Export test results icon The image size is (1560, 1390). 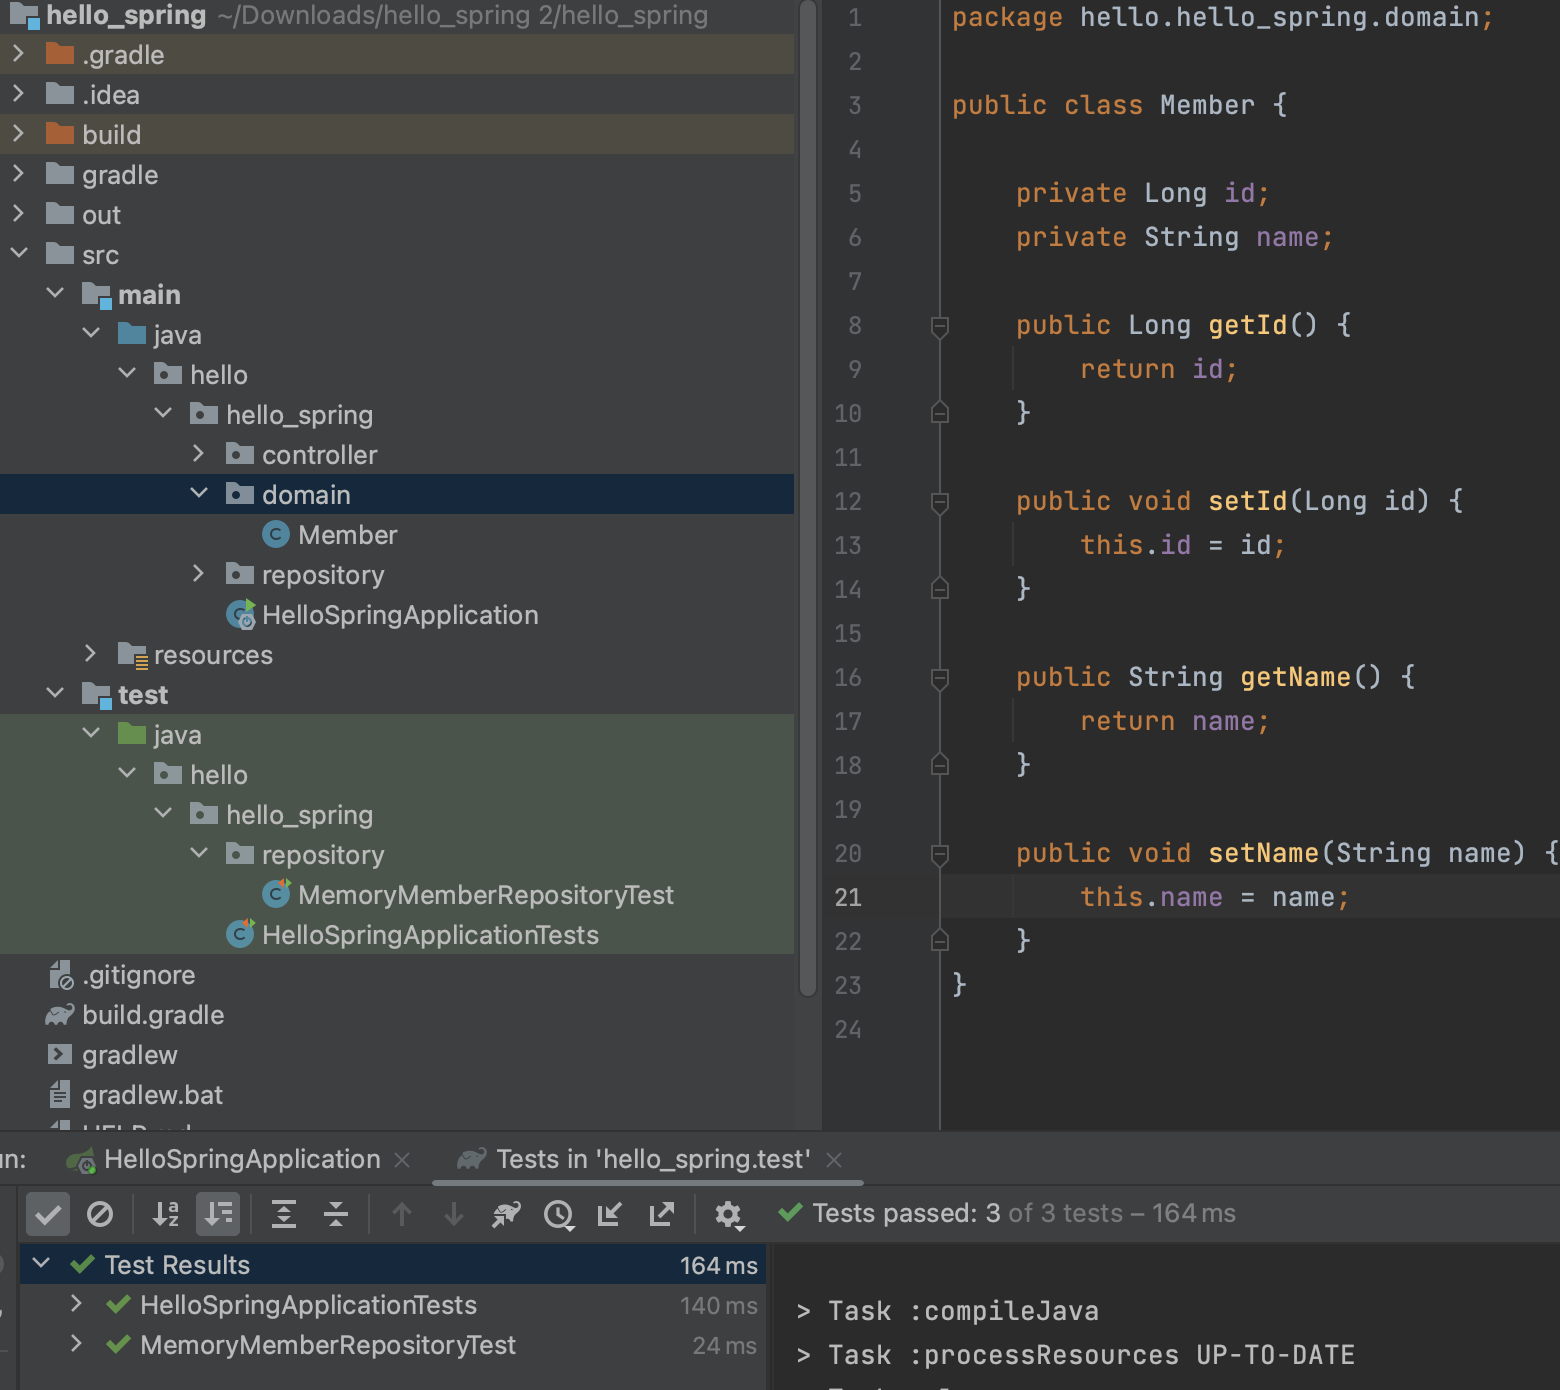(662, 1214)
